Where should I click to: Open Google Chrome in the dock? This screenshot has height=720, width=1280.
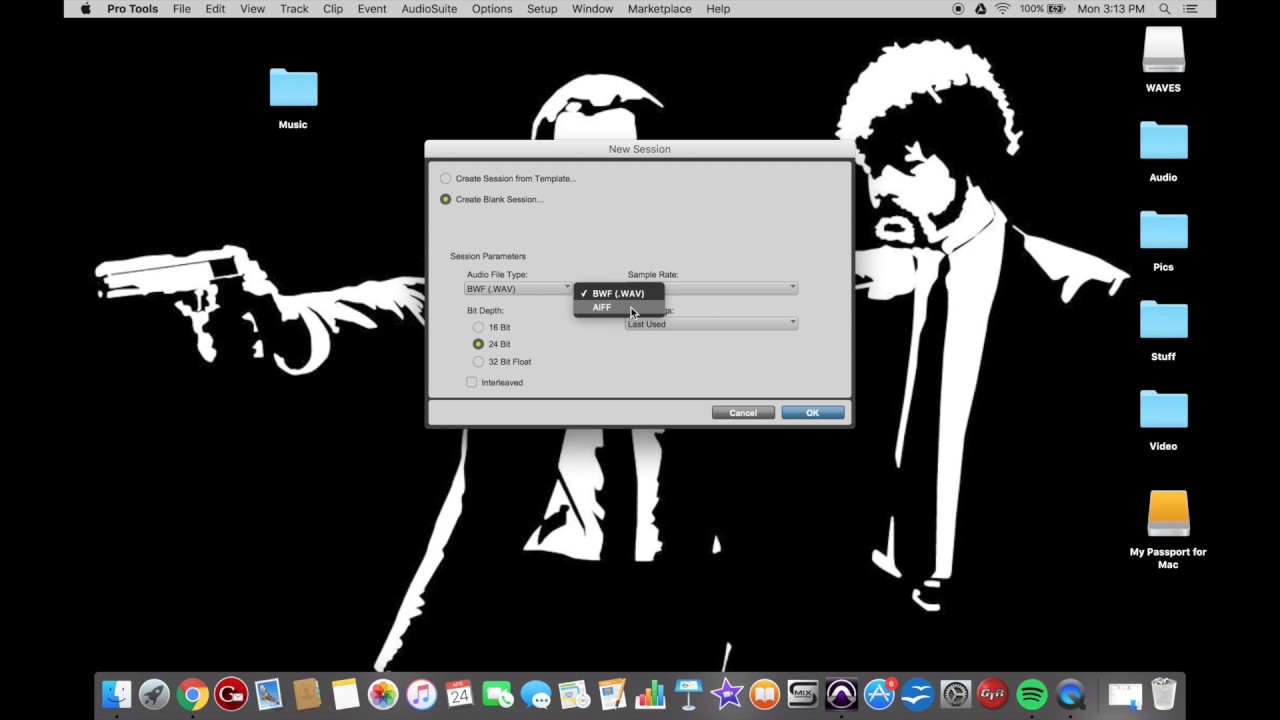tap(192, 694)
